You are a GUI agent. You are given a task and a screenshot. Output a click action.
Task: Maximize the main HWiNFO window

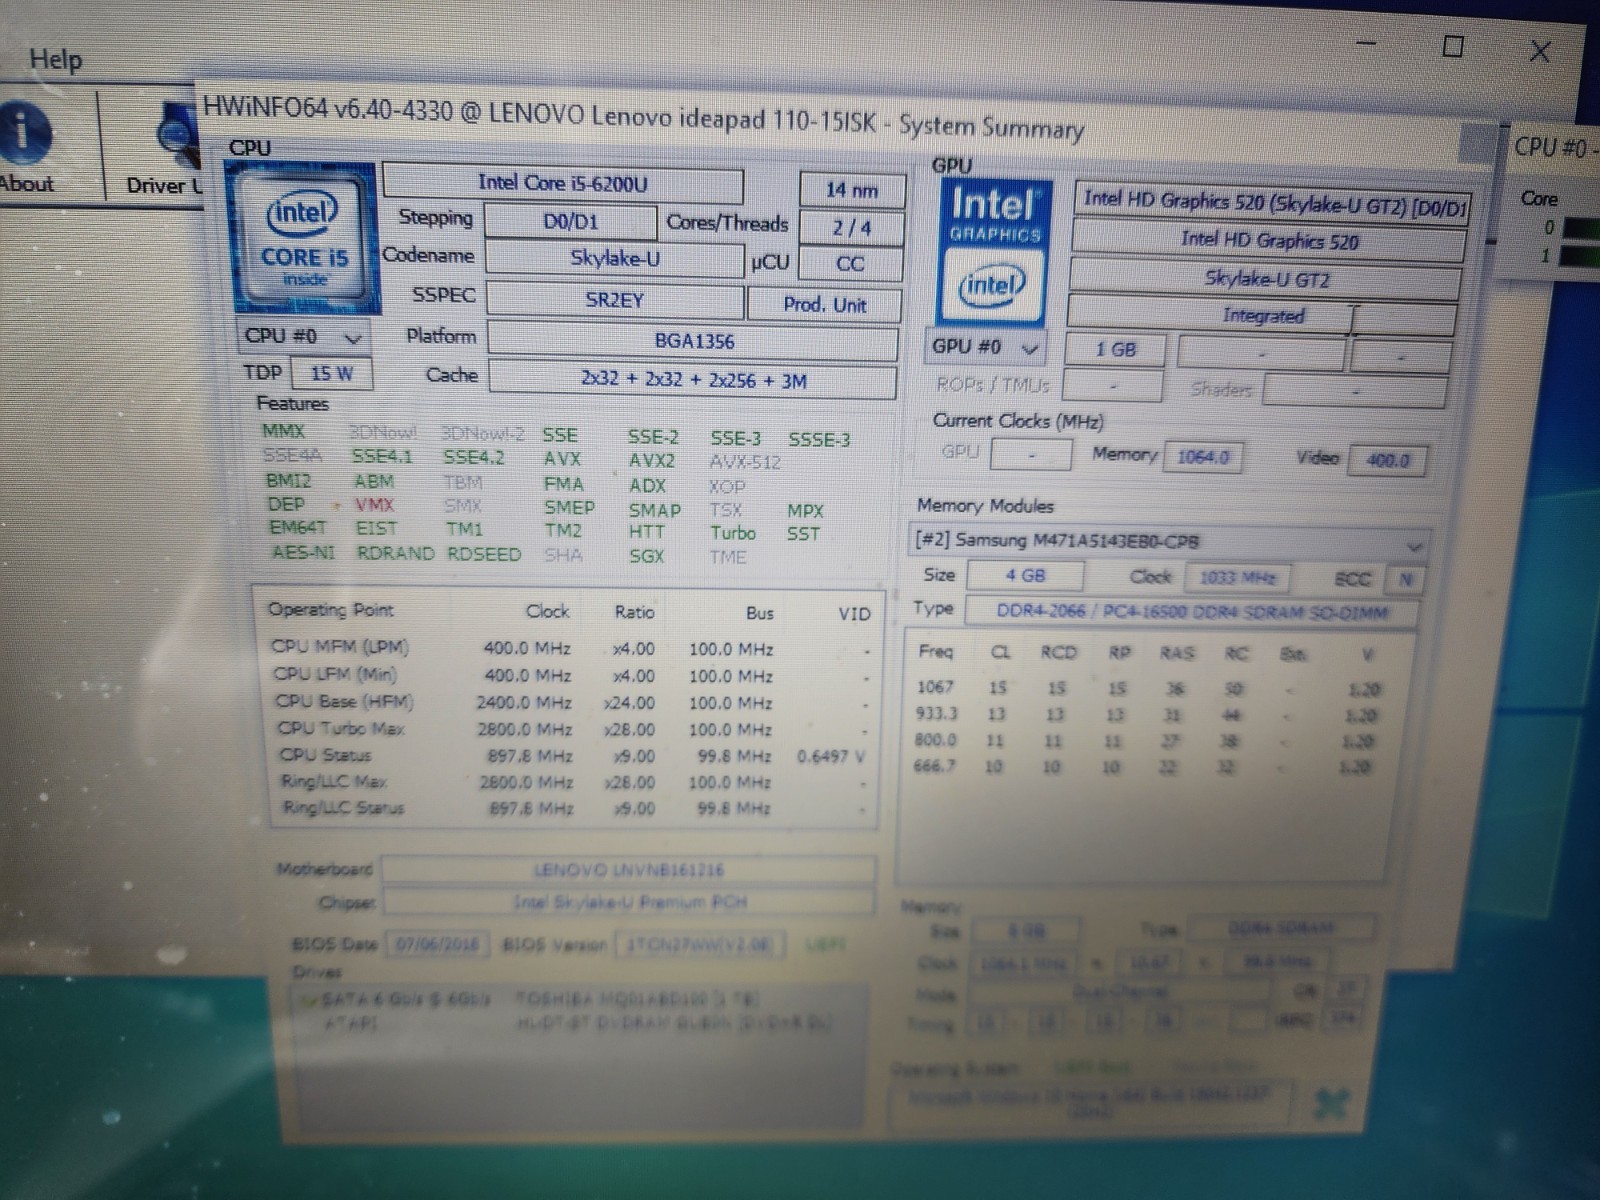[x=1454, y=46]
